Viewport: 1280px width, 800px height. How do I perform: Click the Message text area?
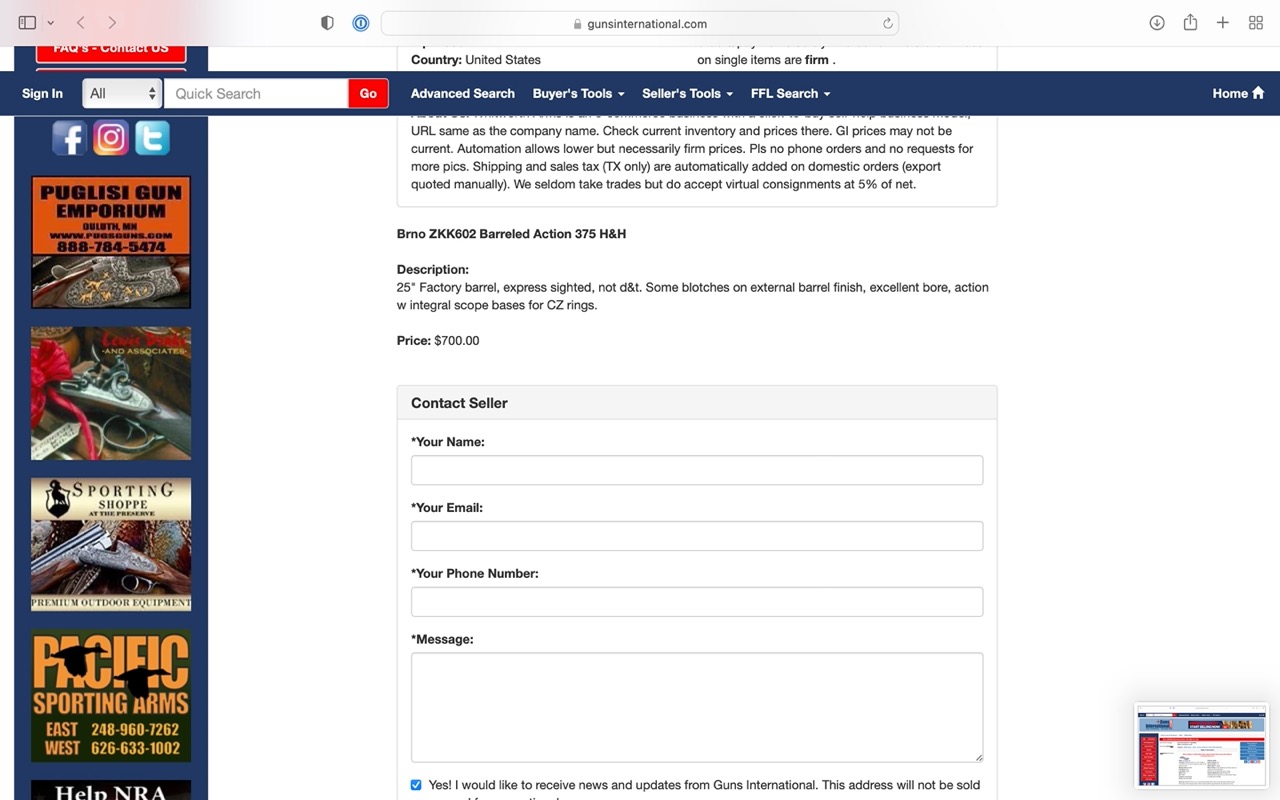coord(697,707)
